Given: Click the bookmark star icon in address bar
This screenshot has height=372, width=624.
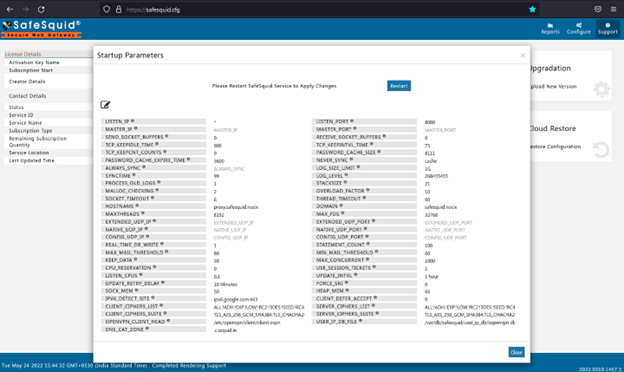Looking at the screenshot, I should click(x=532, y=9).
